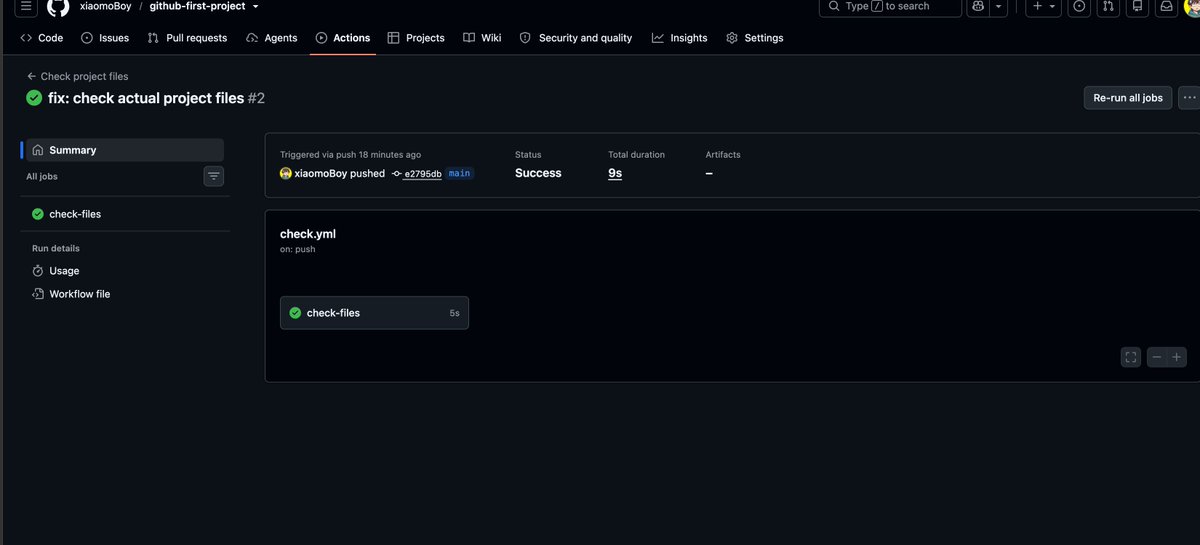Switch to the Agents tab
1200x545 pixels.
click(272, 38)
